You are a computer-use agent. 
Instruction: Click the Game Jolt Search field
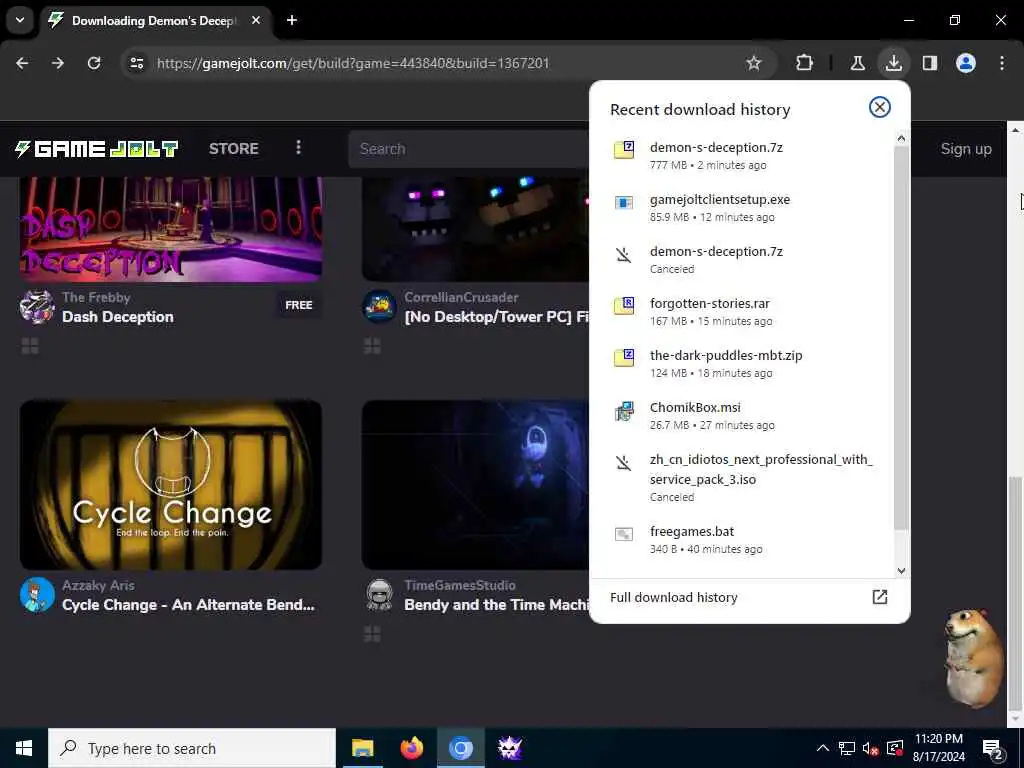coord(470,149)
